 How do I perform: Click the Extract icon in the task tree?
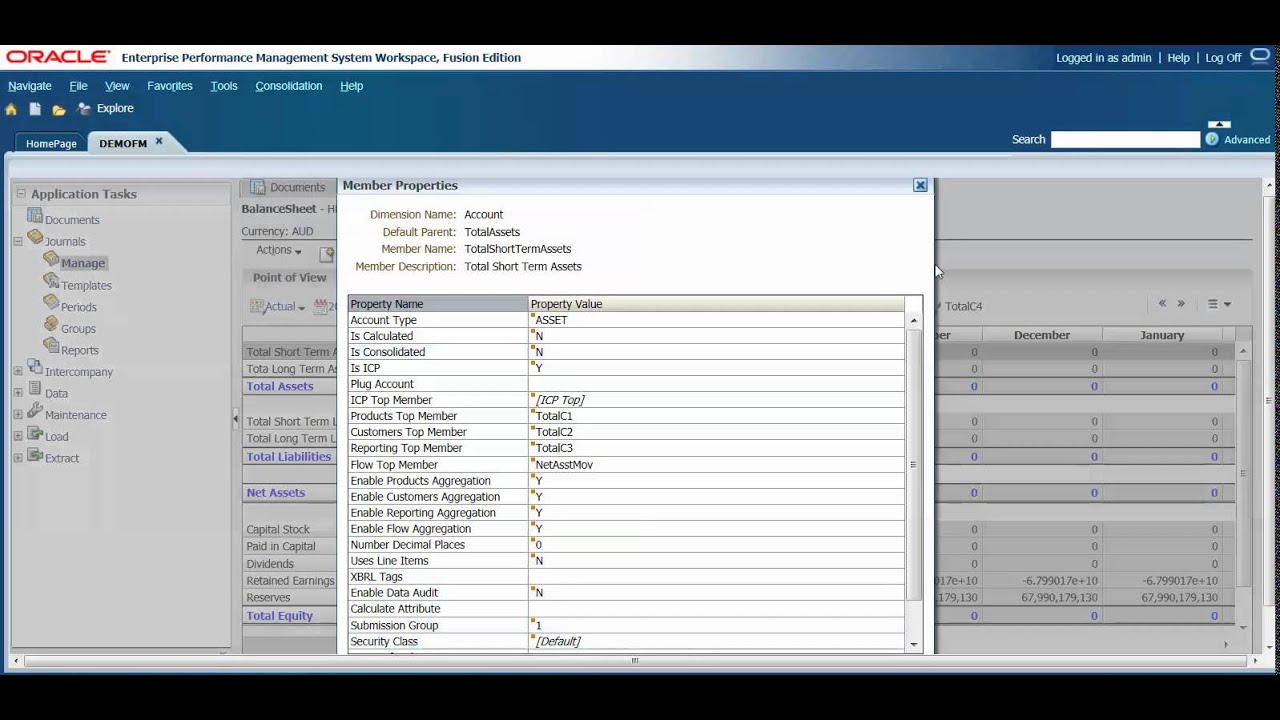point(35,456)
